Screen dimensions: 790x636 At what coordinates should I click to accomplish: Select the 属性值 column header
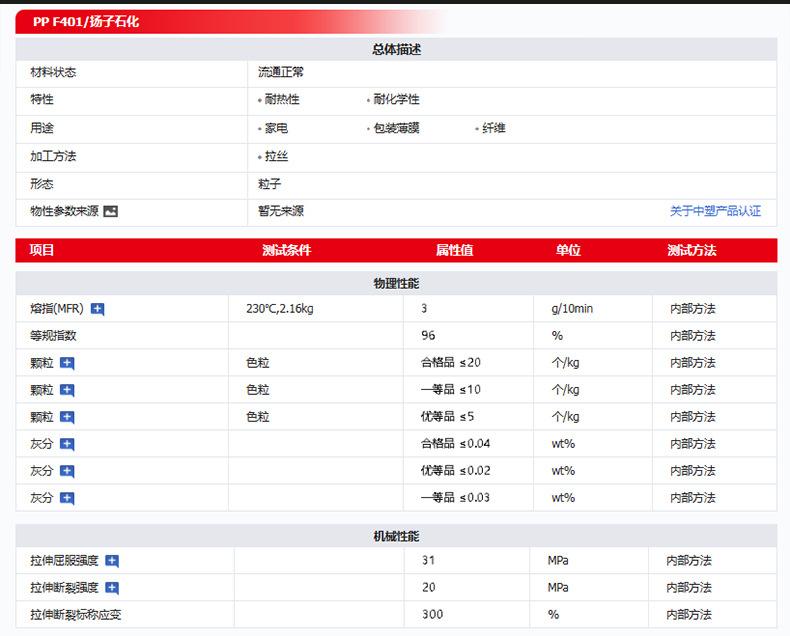[x=454, y=250]
